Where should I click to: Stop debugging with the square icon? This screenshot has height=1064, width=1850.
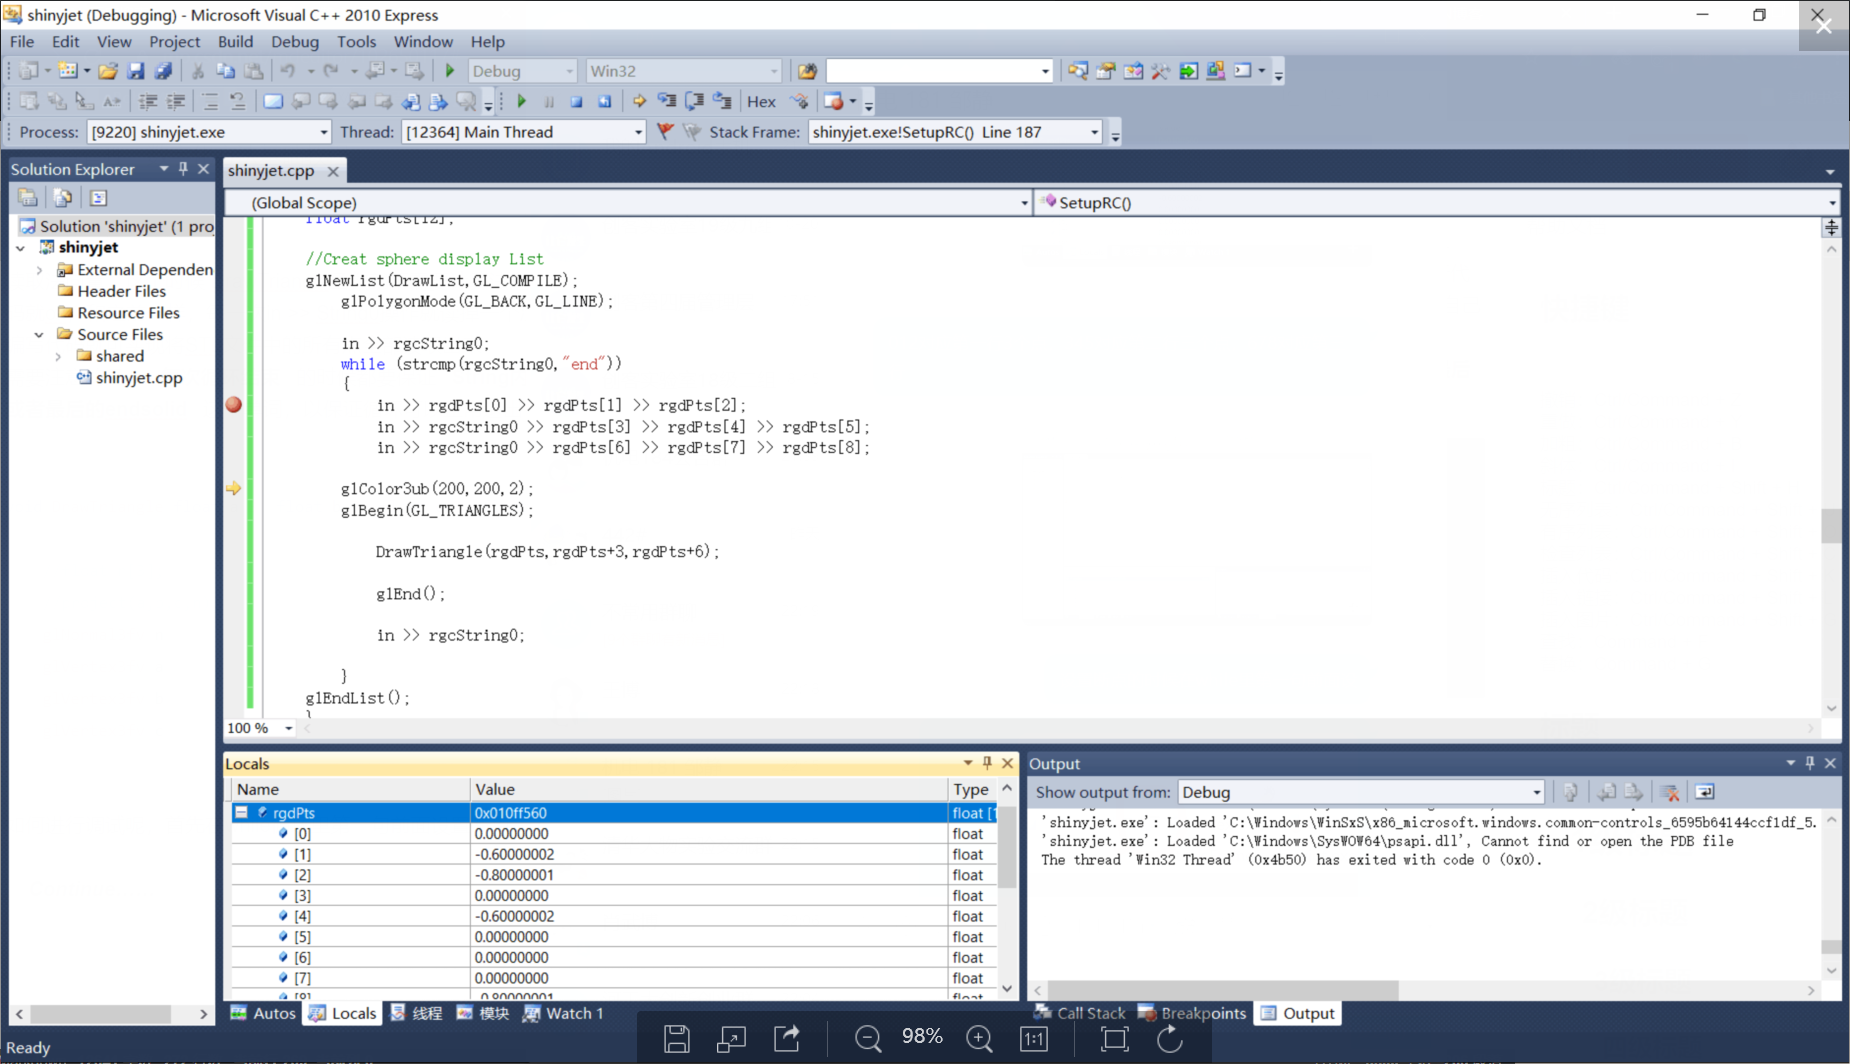pyautogui.click(x=577, y=101)
